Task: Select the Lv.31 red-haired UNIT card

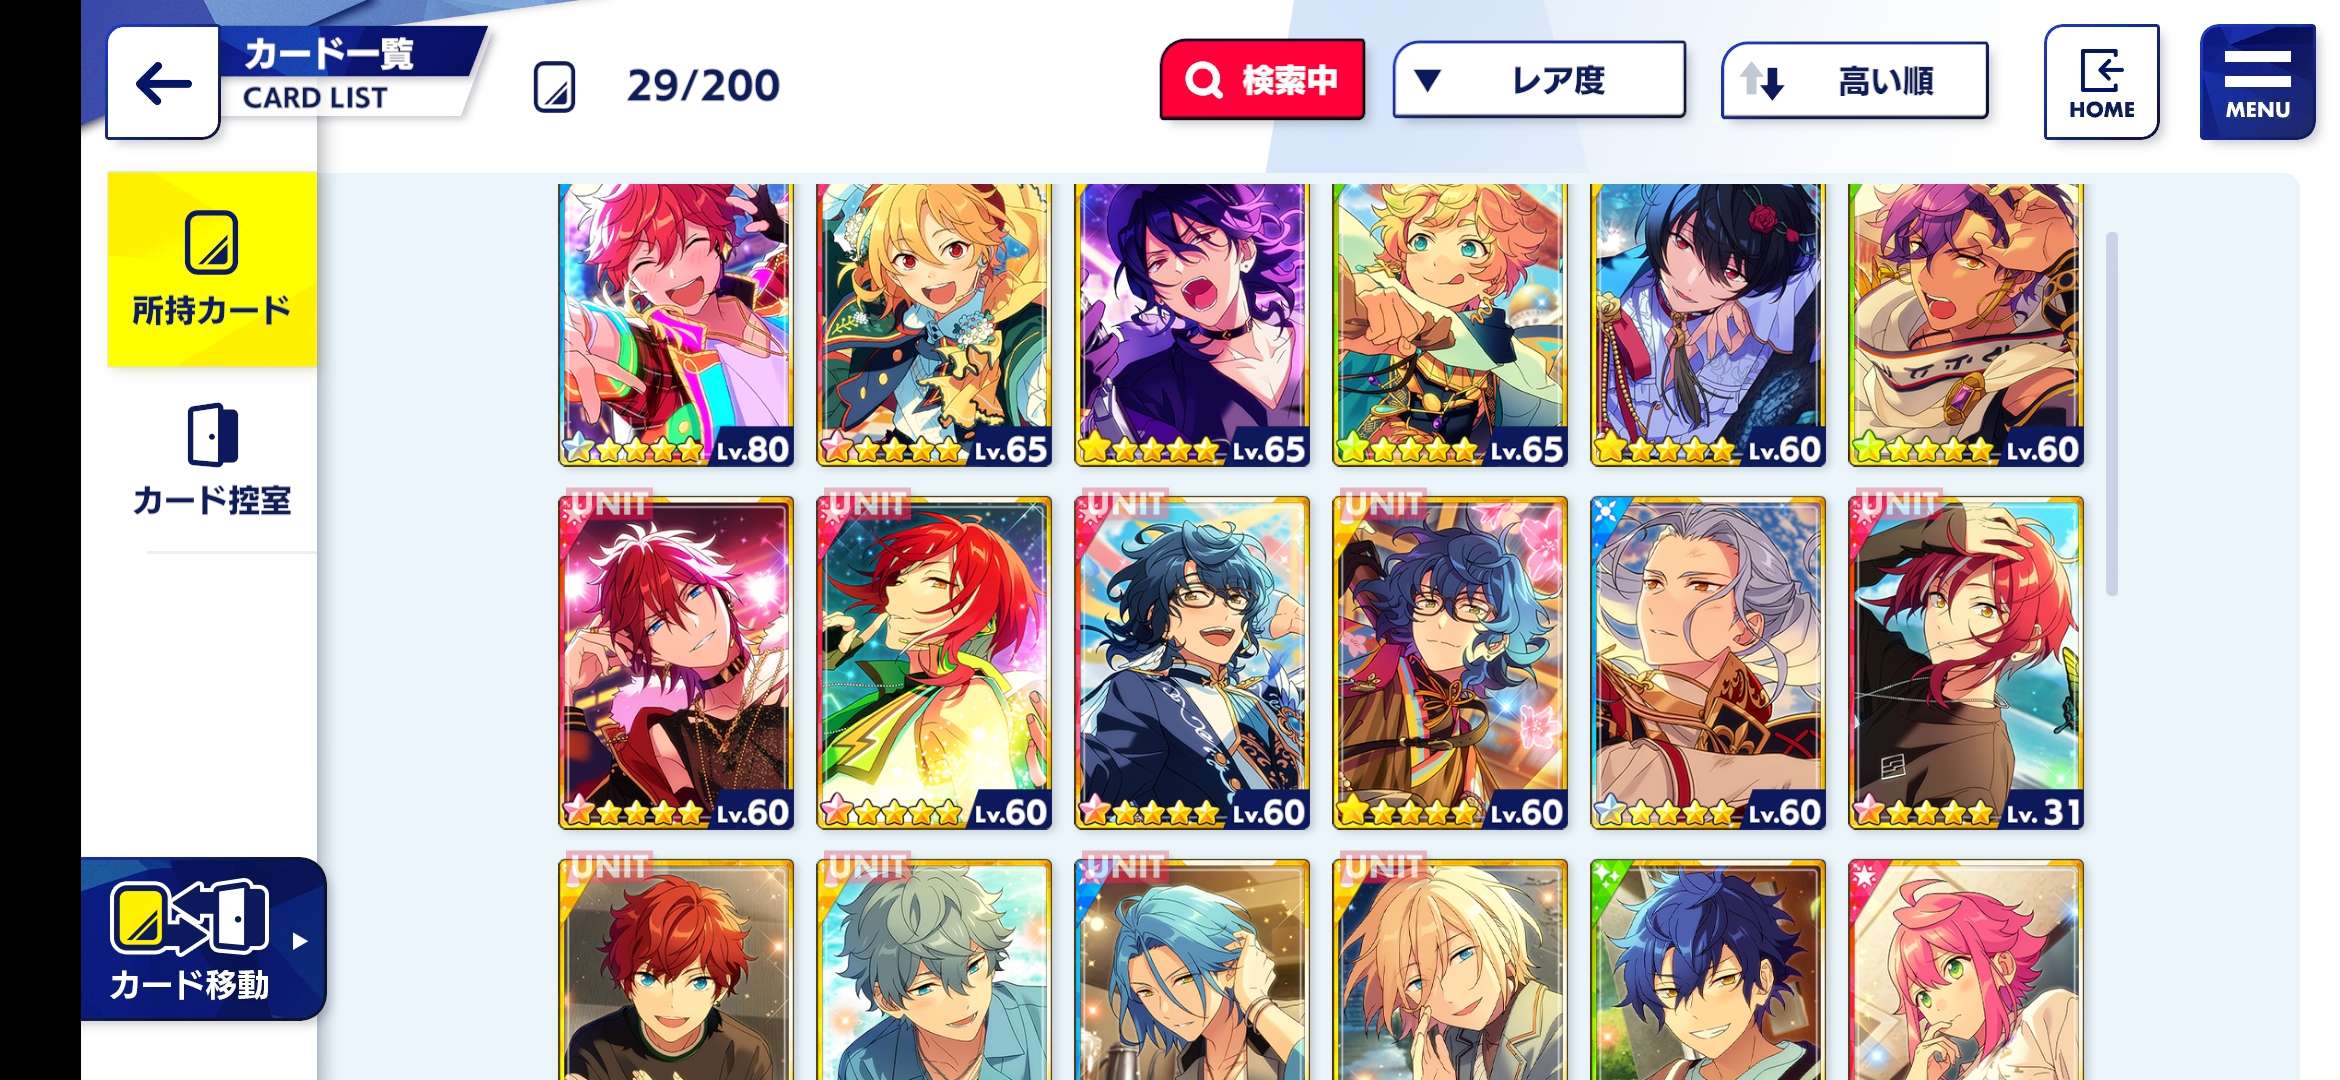Action: [1966, 662]
